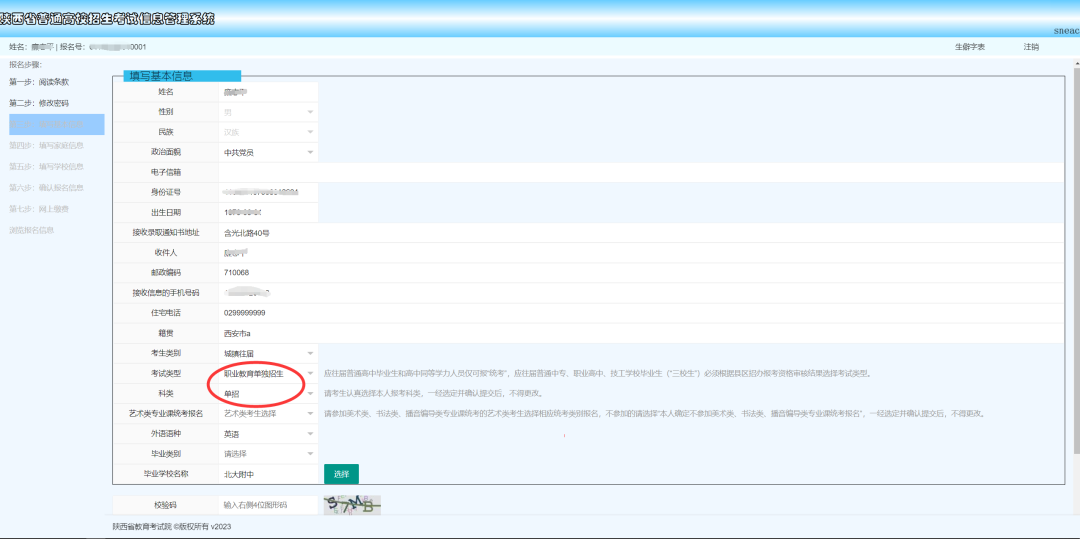Expand the 科类 dropdown list
1080x539 pixels.
click(x=310, y=394)
